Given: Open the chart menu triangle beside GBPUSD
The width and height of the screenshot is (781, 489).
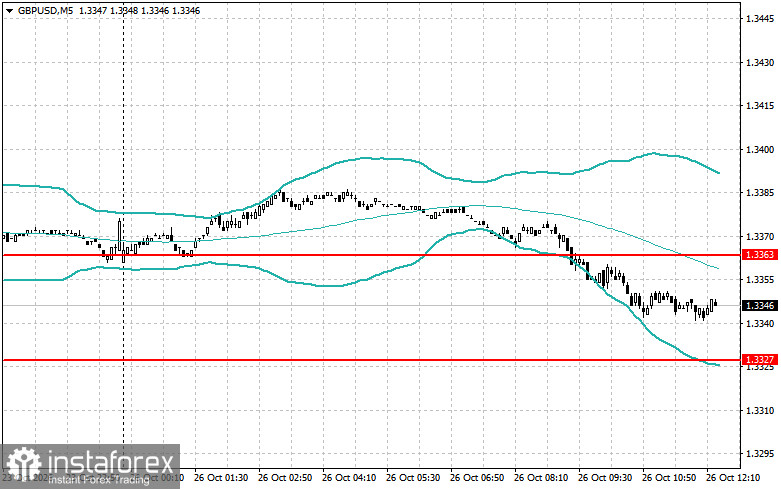Looking at the screenshot, I should click(x=9, y=10).
